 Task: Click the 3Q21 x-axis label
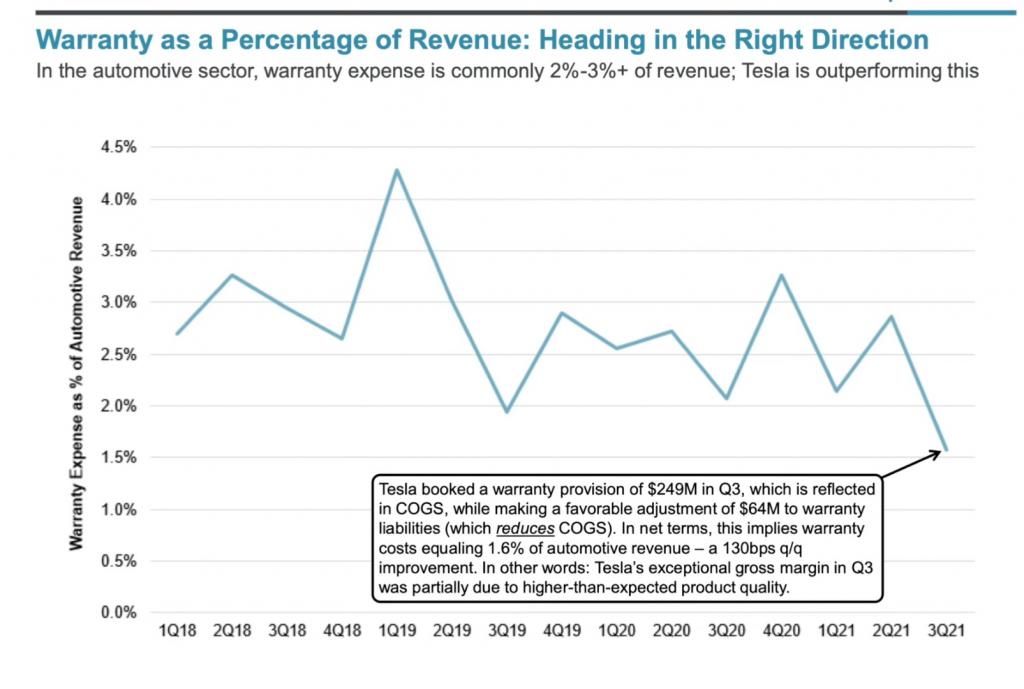[946, 631]
